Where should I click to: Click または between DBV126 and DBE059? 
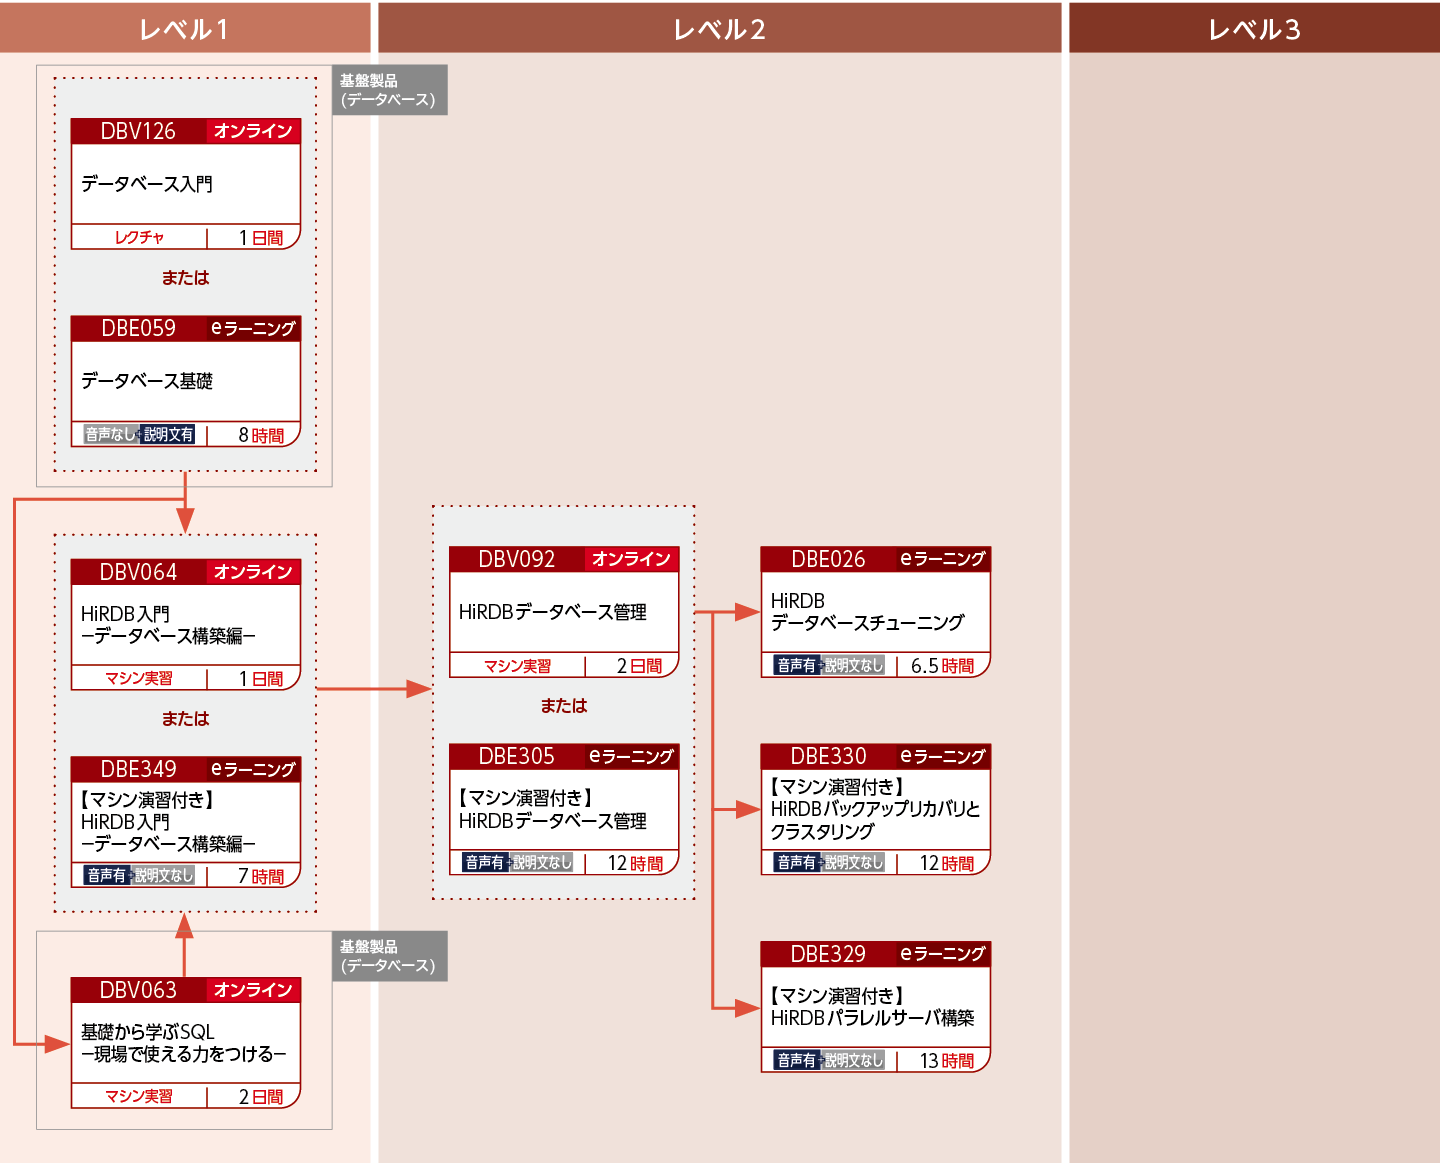tap(186, 278)
